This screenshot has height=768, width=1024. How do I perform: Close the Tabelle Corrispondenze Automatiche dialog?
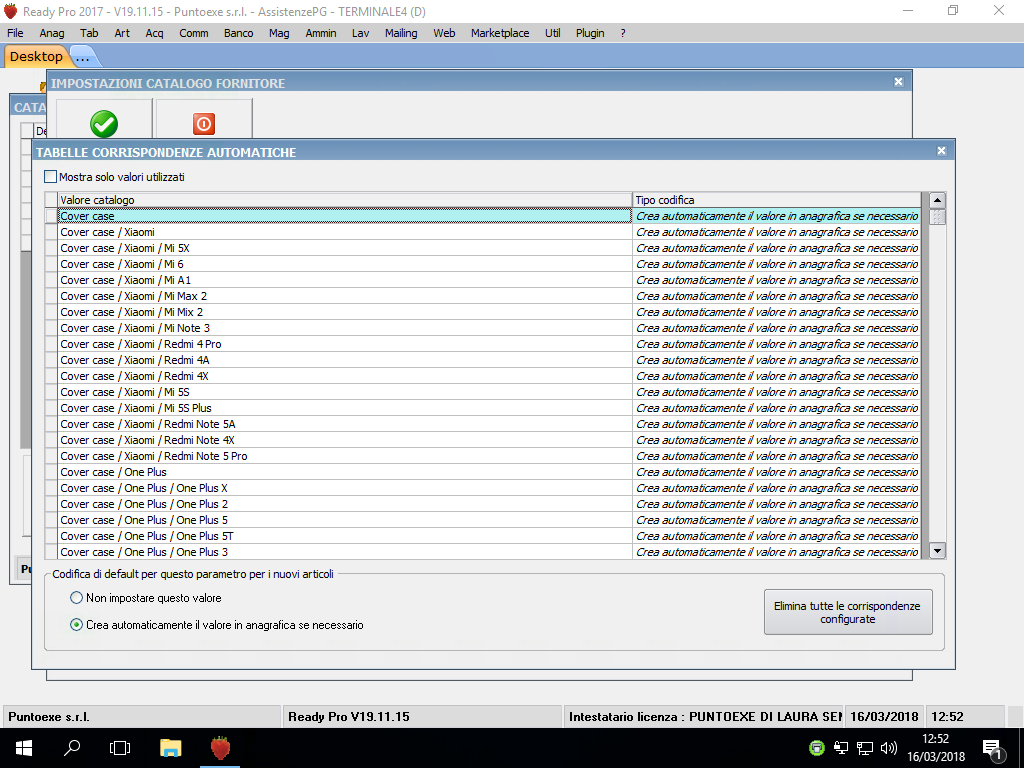pyautogui.click(x=941, y=151)
